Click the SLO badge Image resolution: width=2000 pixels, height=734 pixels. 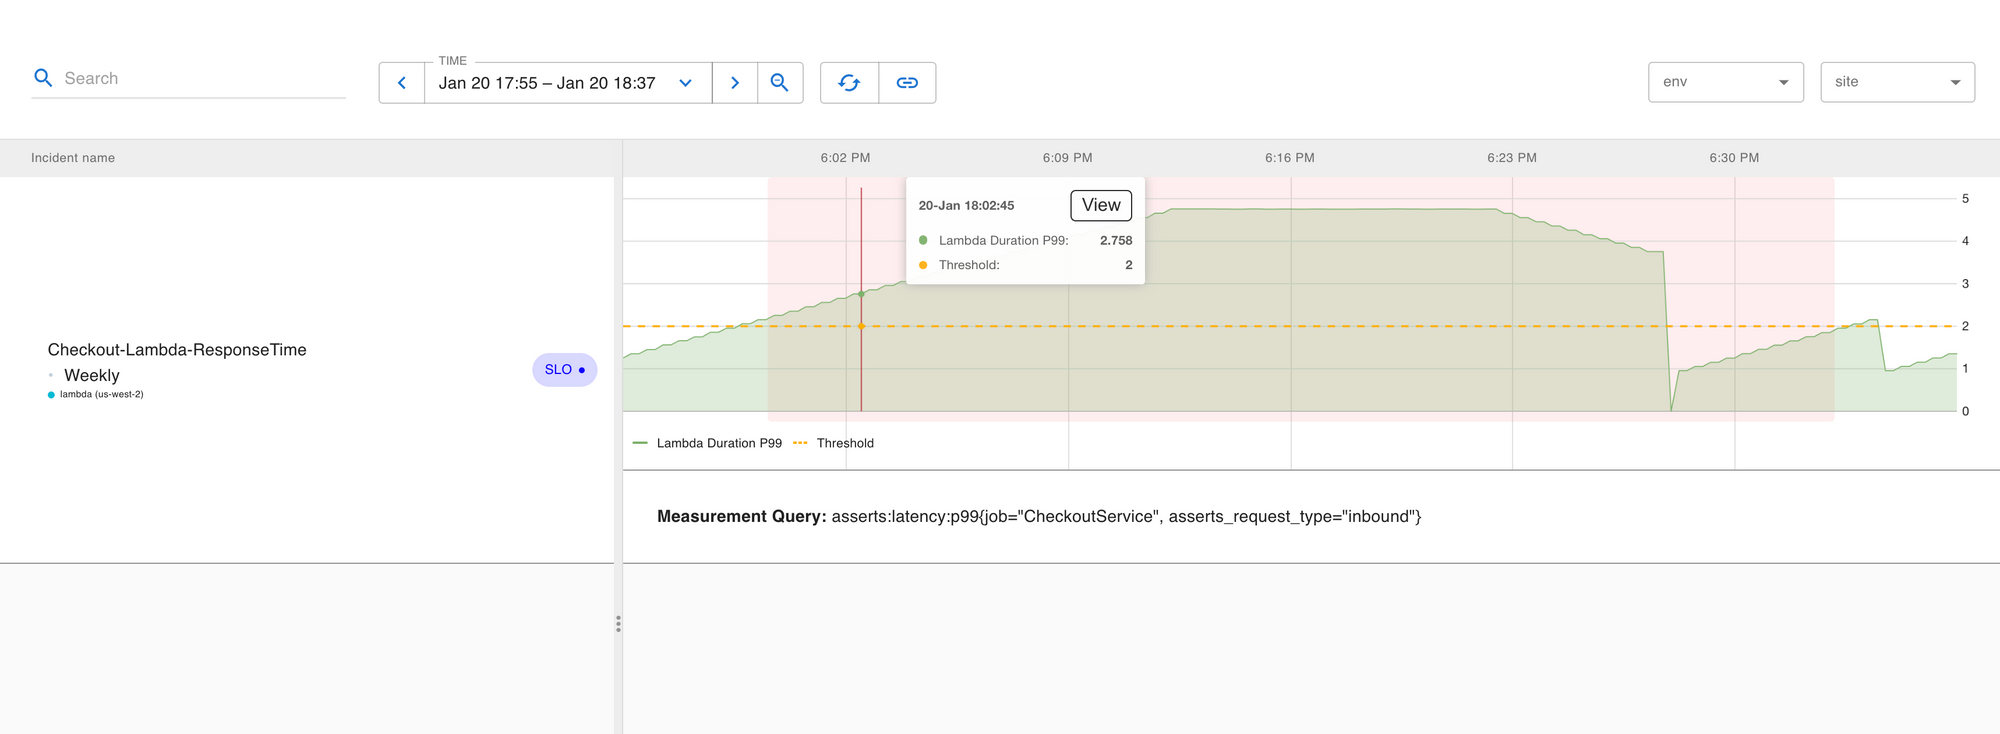click(x=564, y=370)
